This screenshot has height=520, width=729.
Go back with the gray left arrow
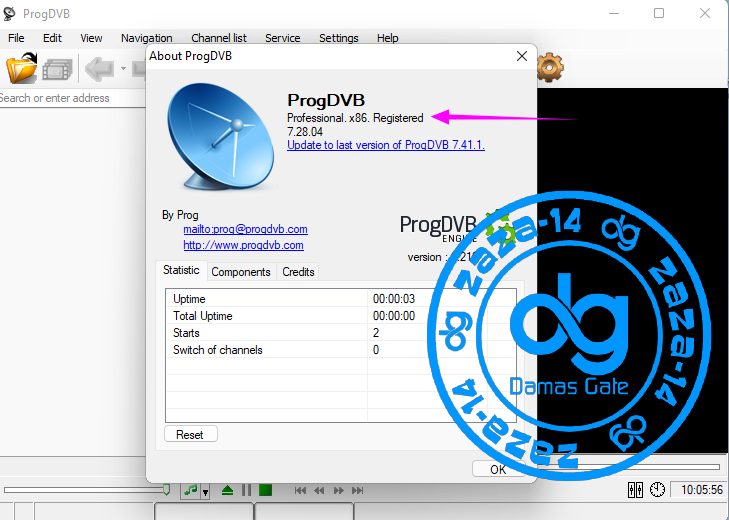99,69
